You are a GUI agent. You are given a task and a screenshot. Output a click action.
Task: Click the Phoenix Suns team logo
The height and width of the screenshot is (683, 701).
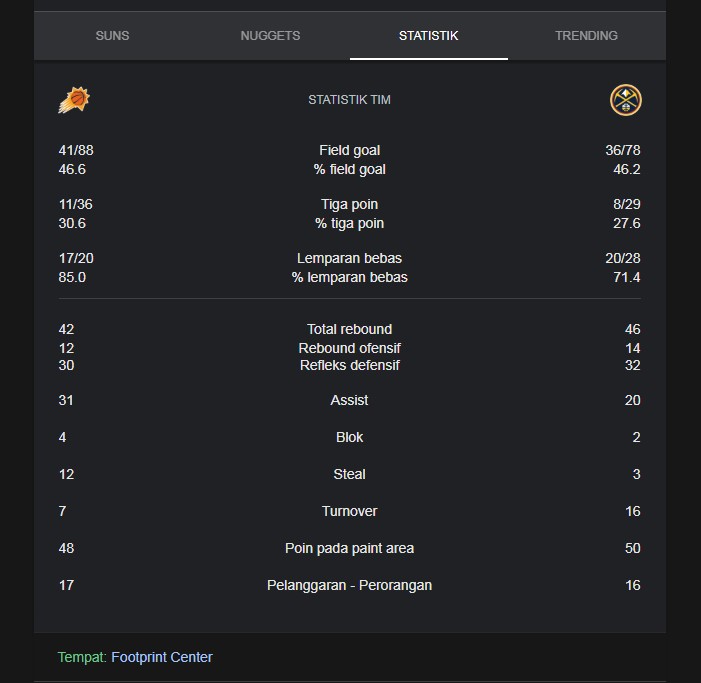(x=74, y=100)
